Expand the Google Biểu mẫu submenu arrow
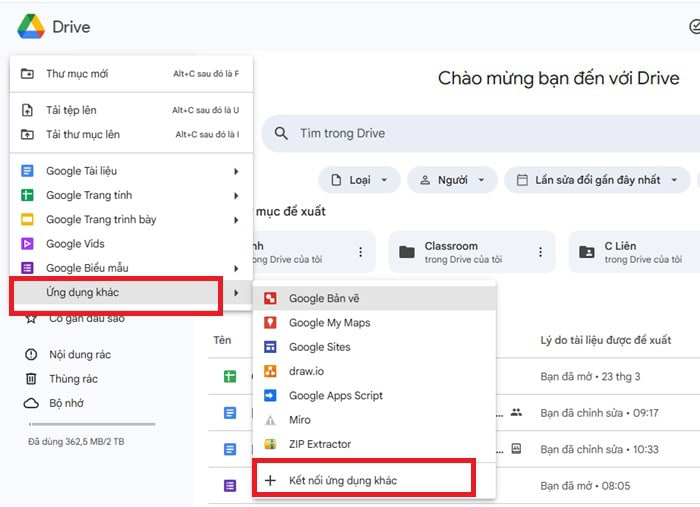700x507 pixels. [x=236, y=268]
